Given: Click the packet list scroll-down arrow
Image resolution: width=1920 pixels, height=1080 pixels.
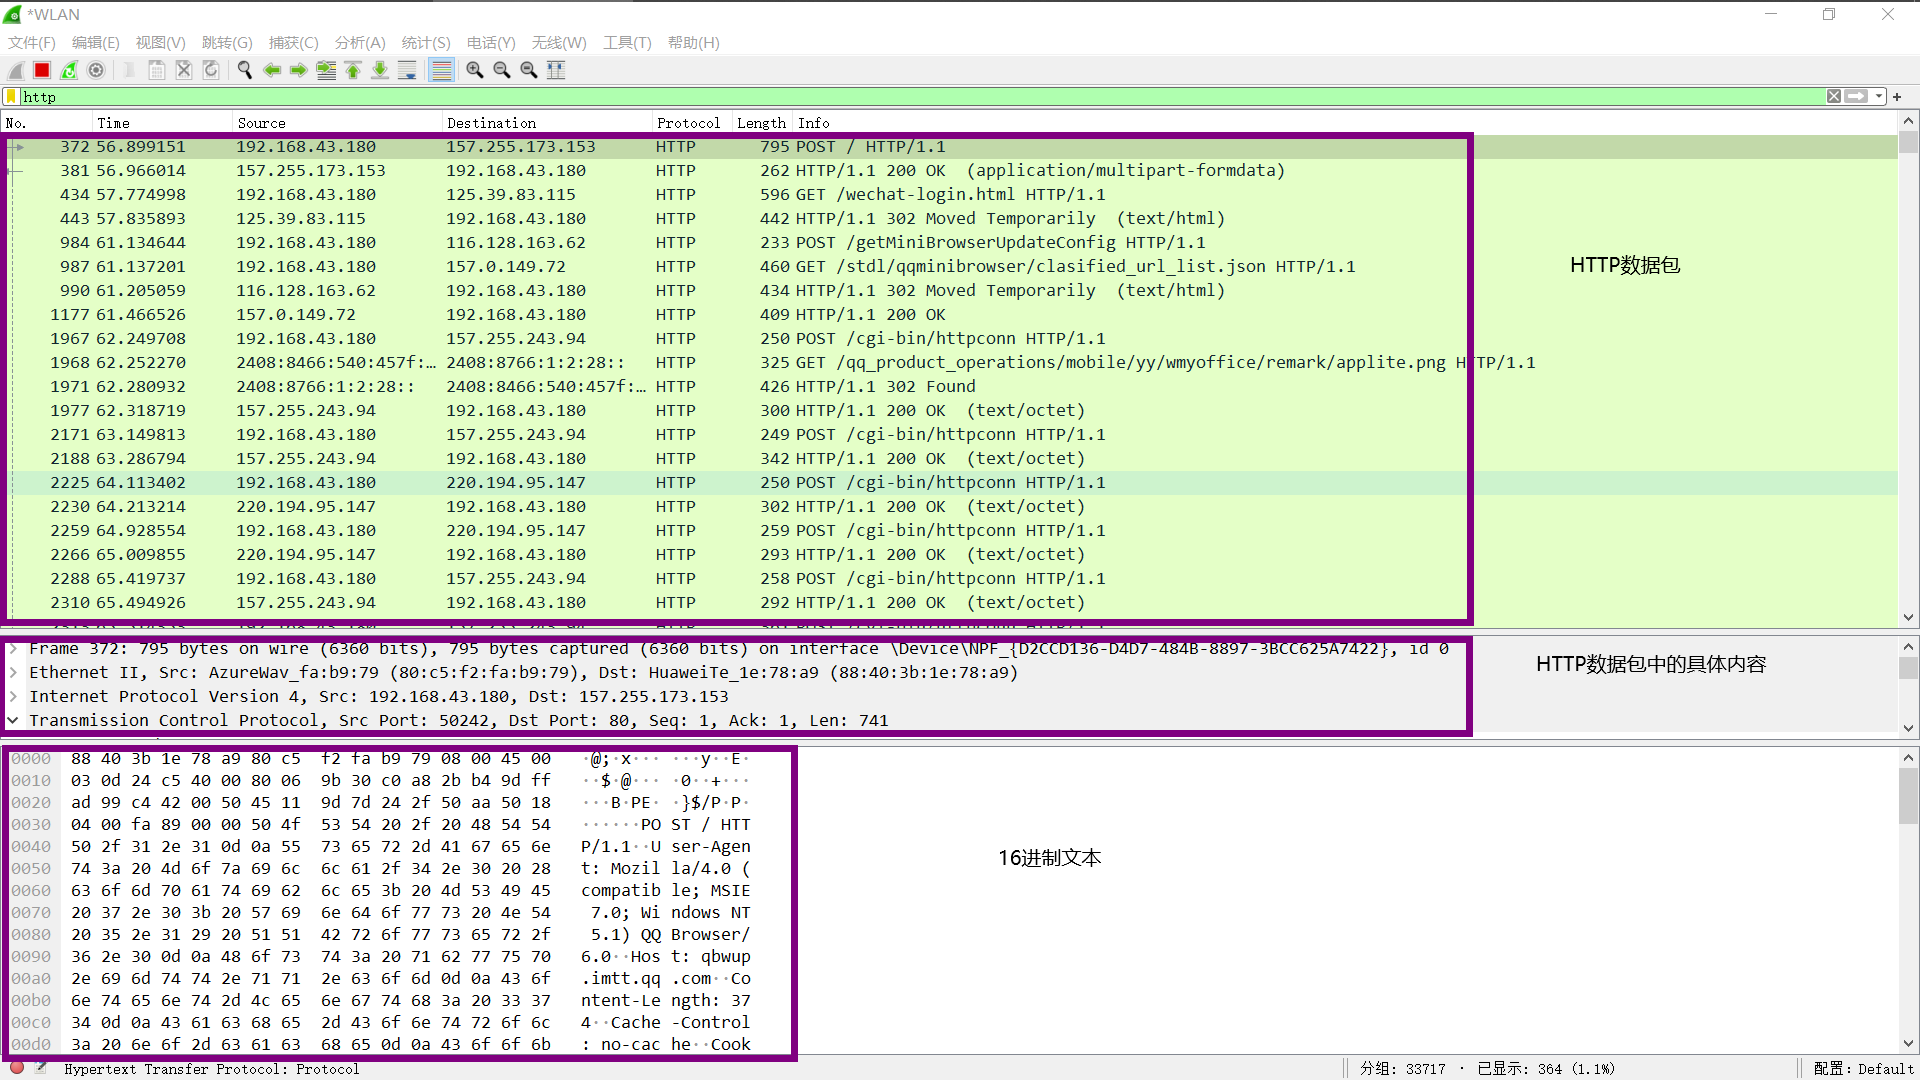Looking at the screenshot, I should [1908, 618].
